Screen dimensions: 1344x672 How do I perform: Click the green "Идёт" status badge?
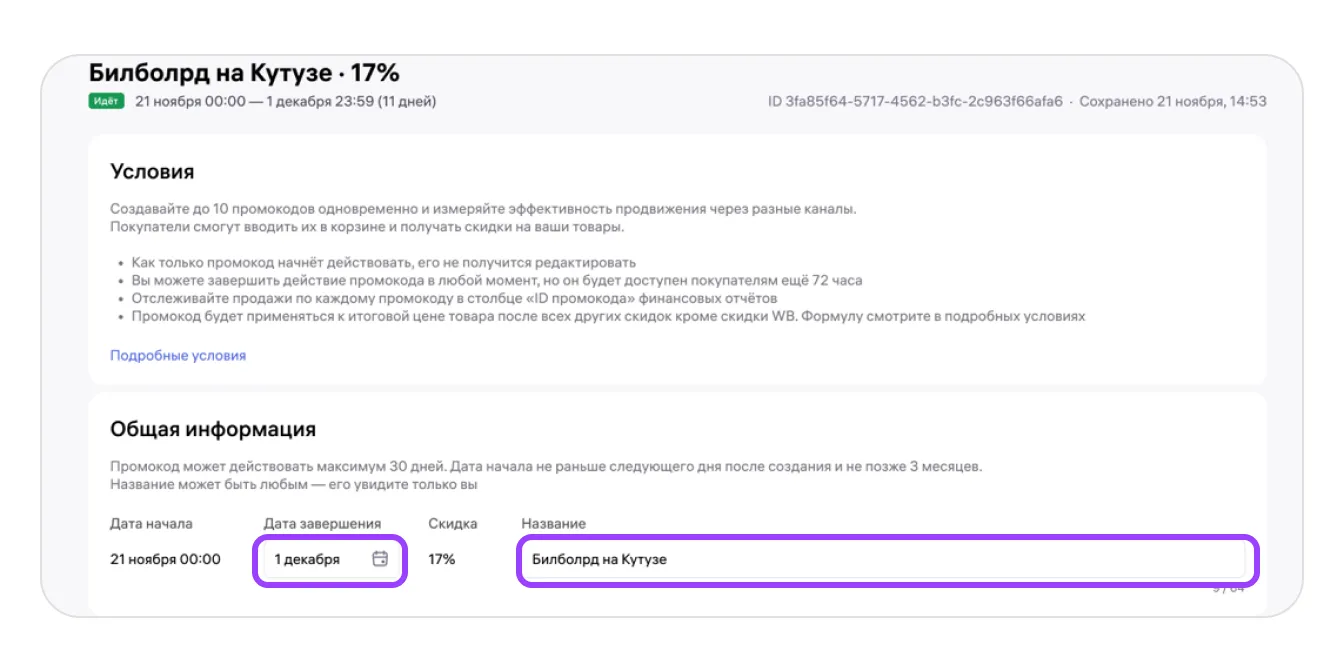[x=106, y=101]
